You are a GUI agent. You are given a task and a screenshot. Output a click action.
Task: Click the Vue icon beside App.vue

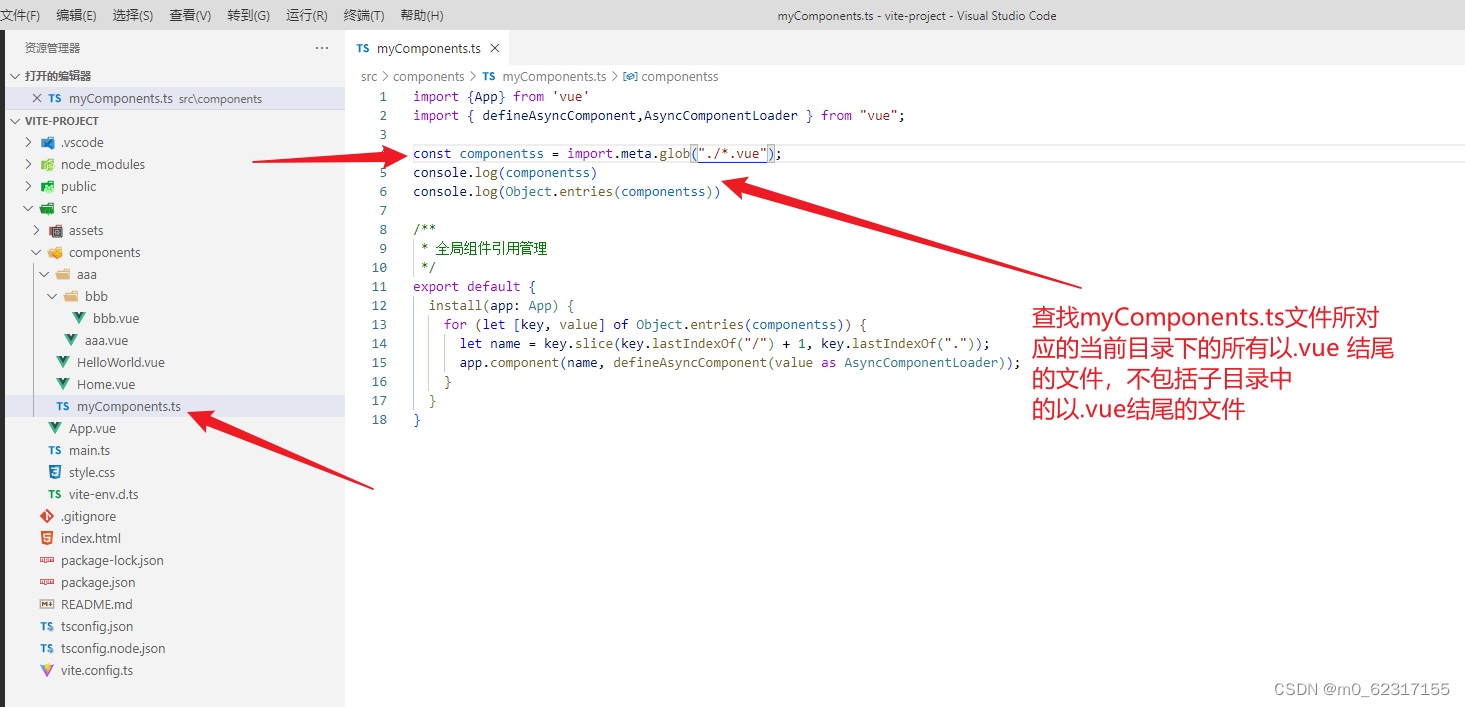tap(55, 429)
